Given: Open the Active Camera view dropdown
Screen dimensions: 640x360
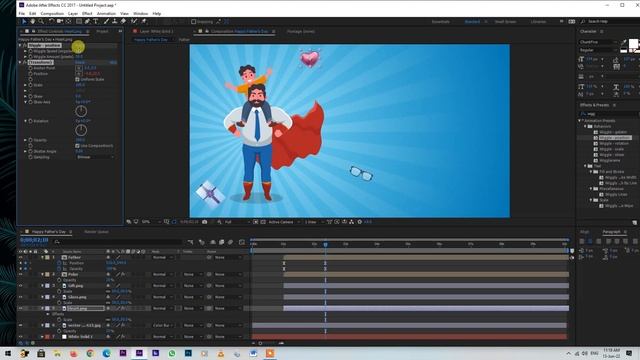Looking at the screenshot, I should coord(283,222).
